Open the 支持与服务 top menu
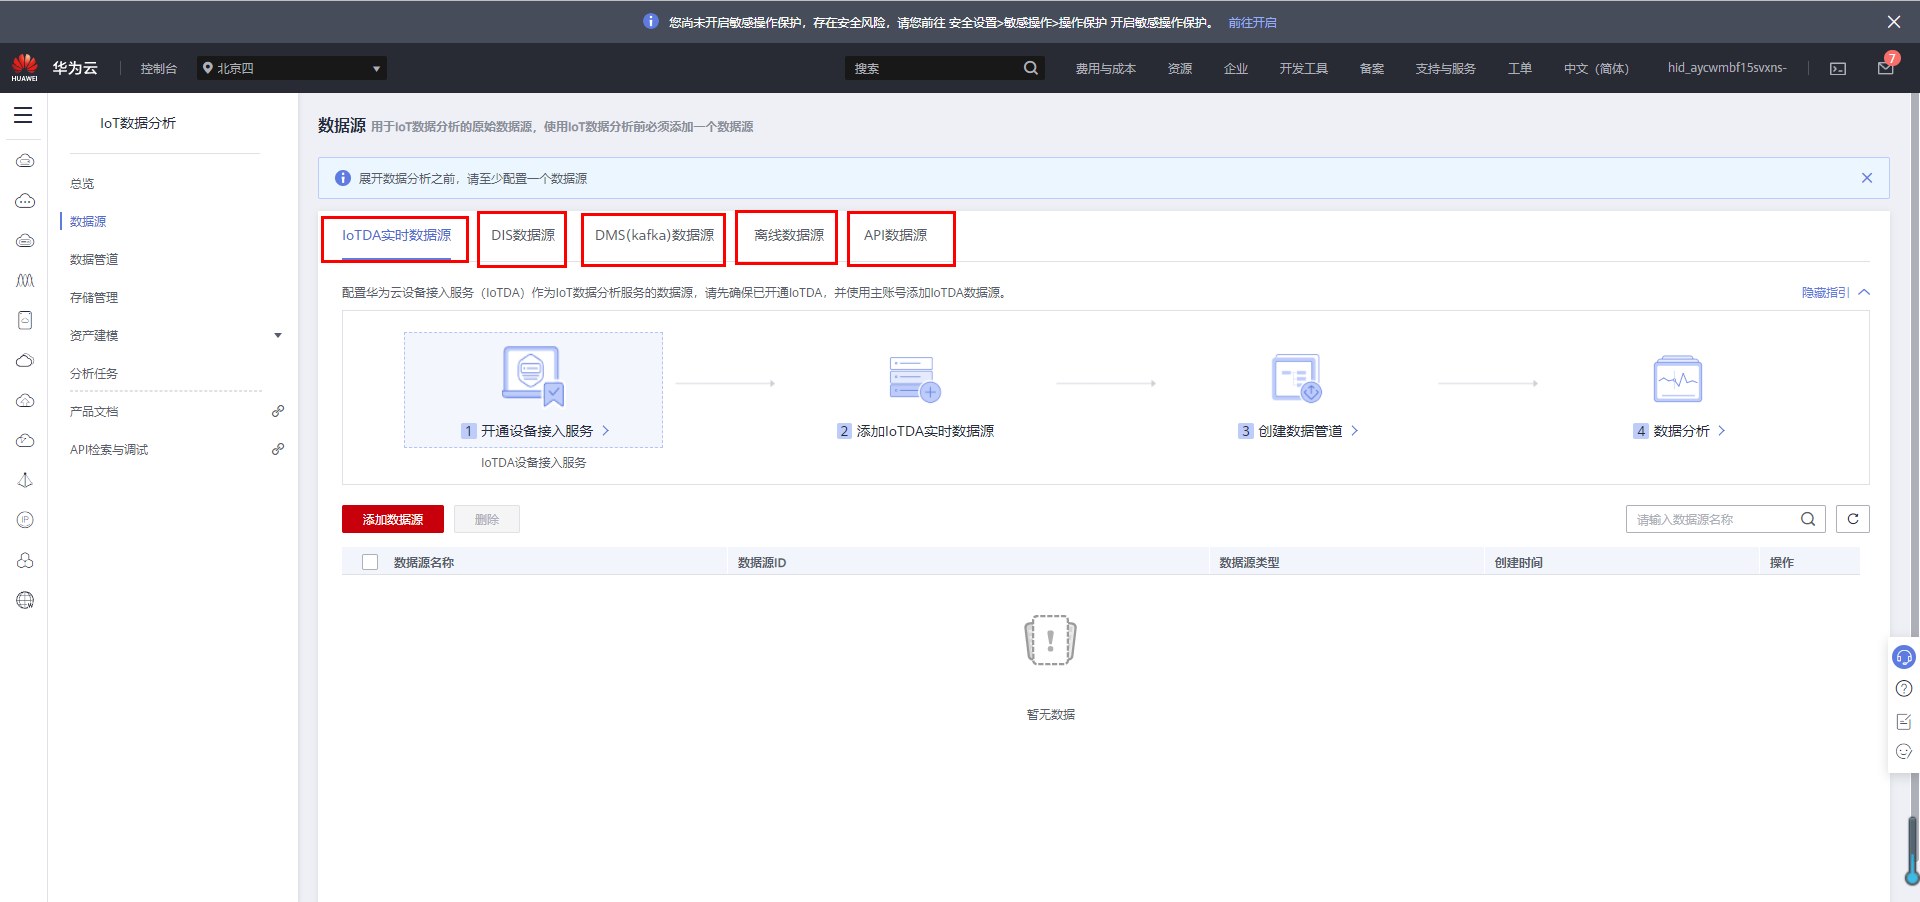 coord(1446,68)
